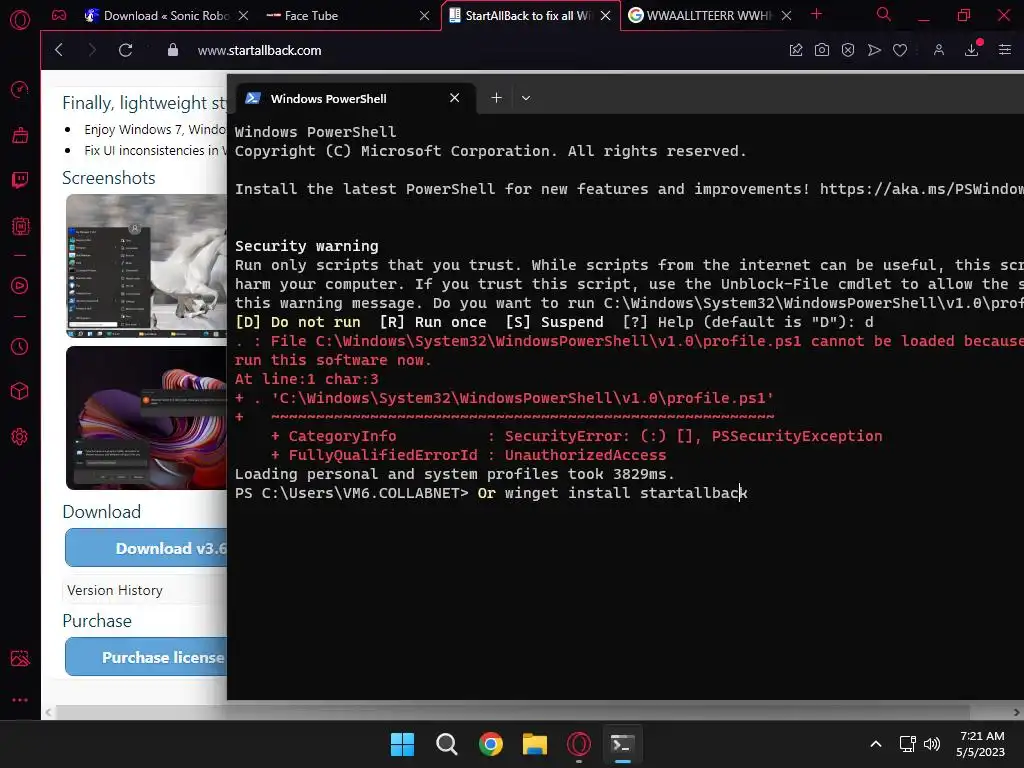Open the Version History link

114,590
